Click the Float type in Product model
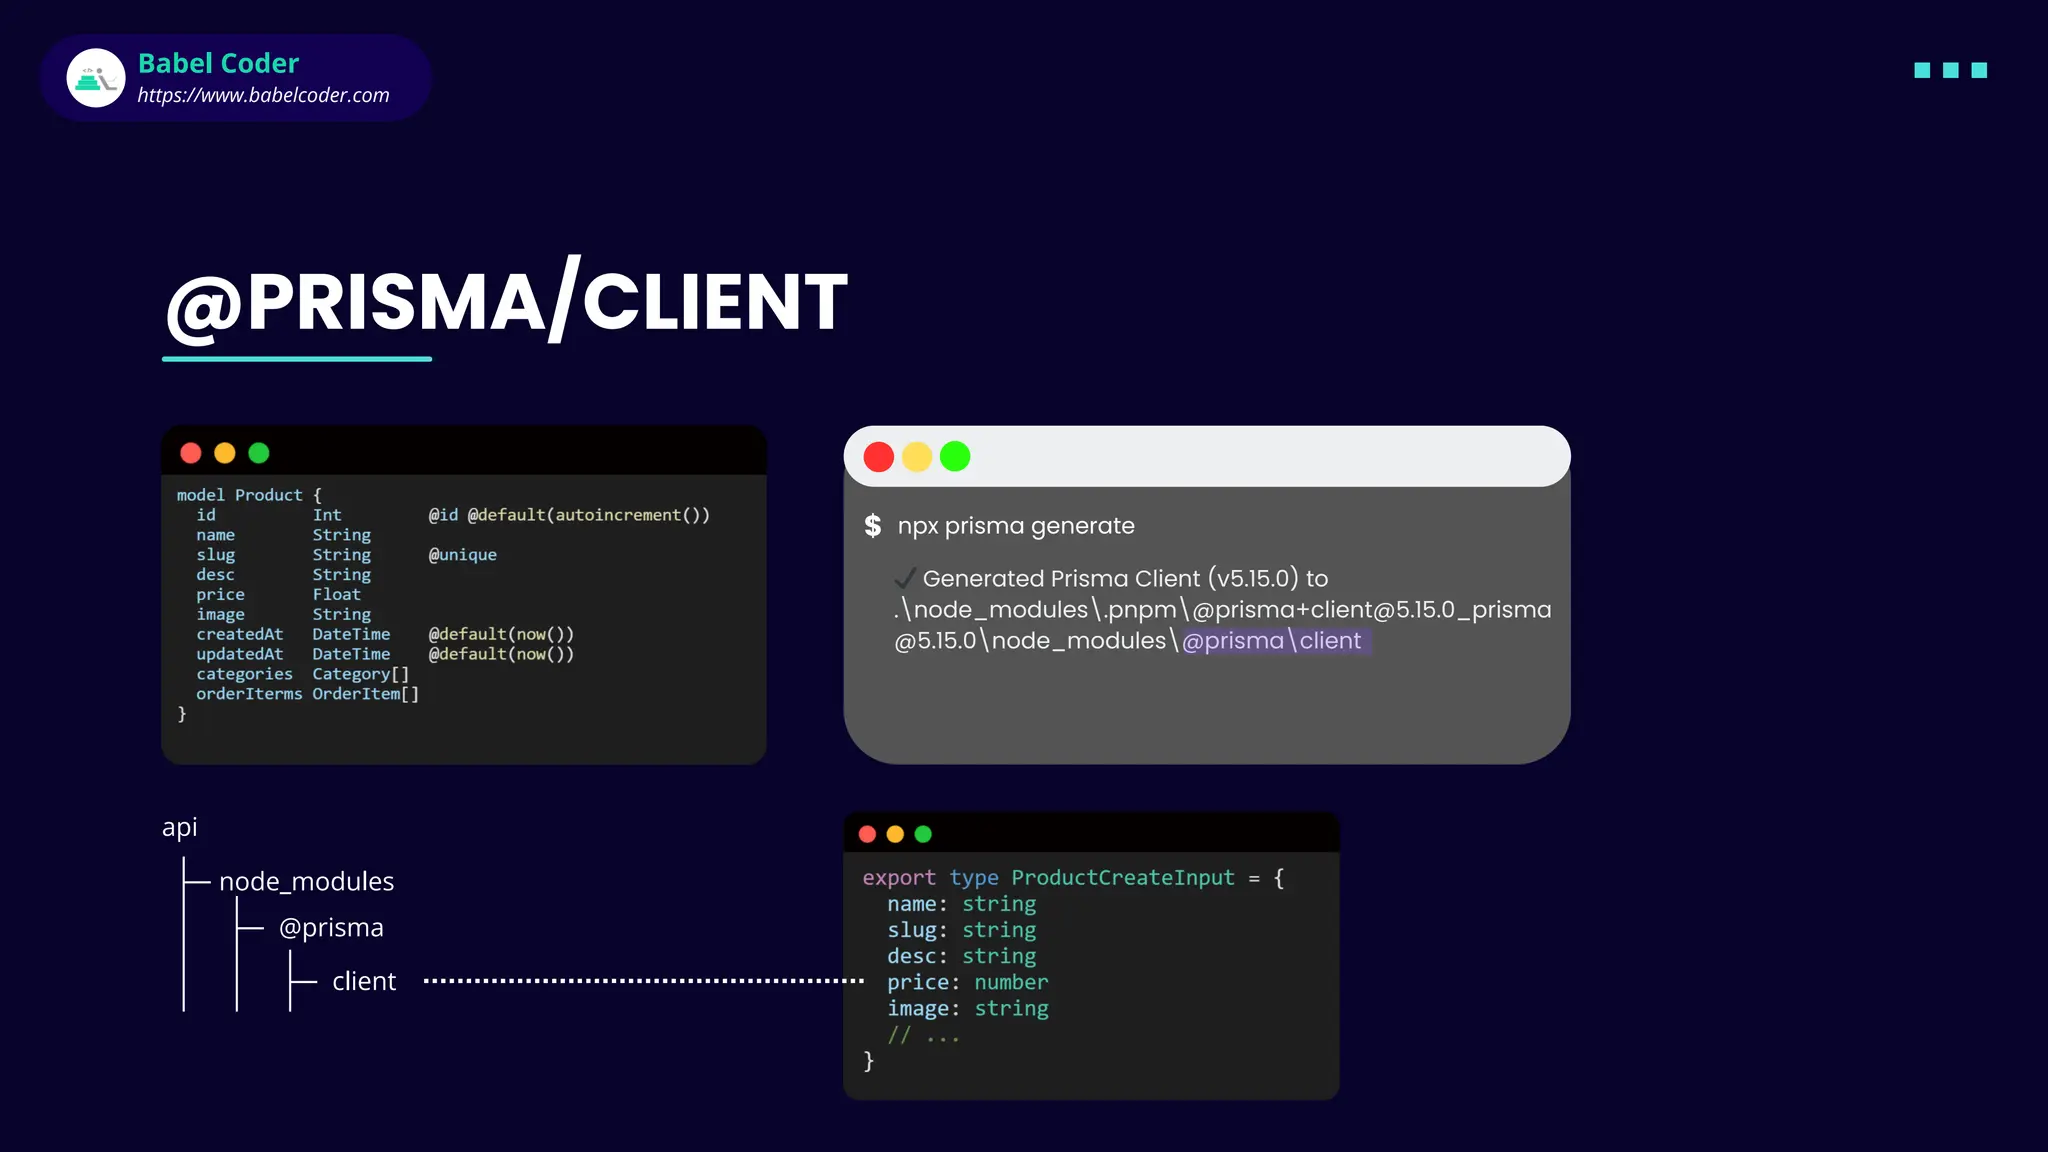The width and height of the screenshot is (2048, 1152). point(336,595)
